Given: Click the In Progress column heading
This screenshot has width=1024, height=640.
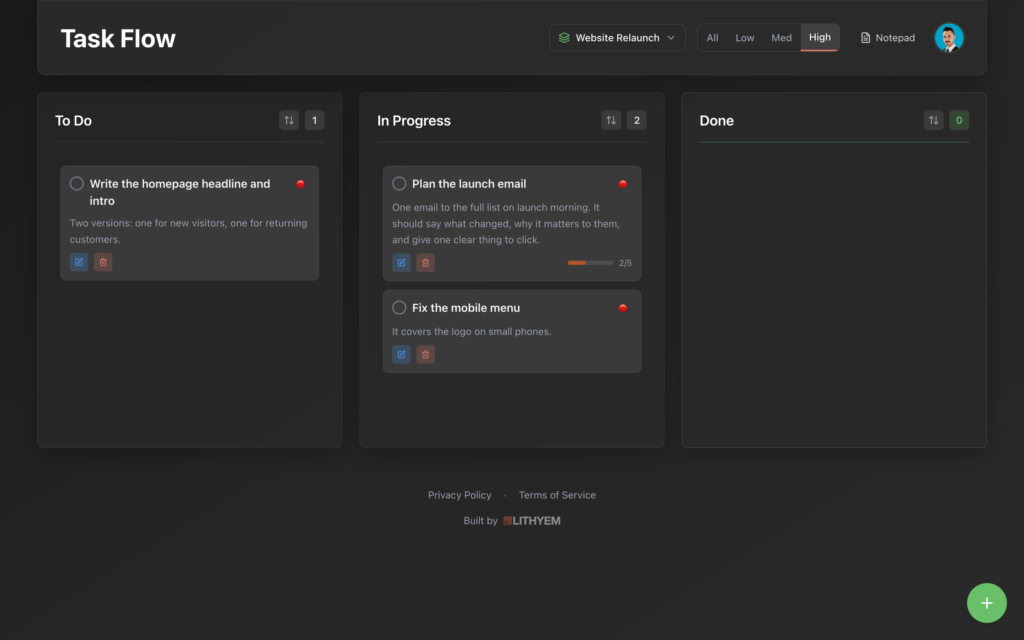Looking at the screenshot, I should click(x=413, y=121).
